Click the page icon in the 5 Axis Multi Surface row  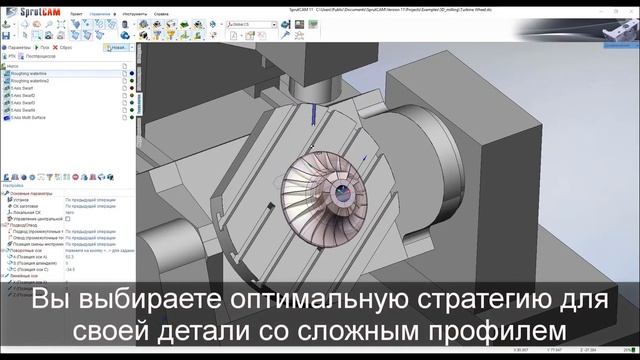(124, 118)
